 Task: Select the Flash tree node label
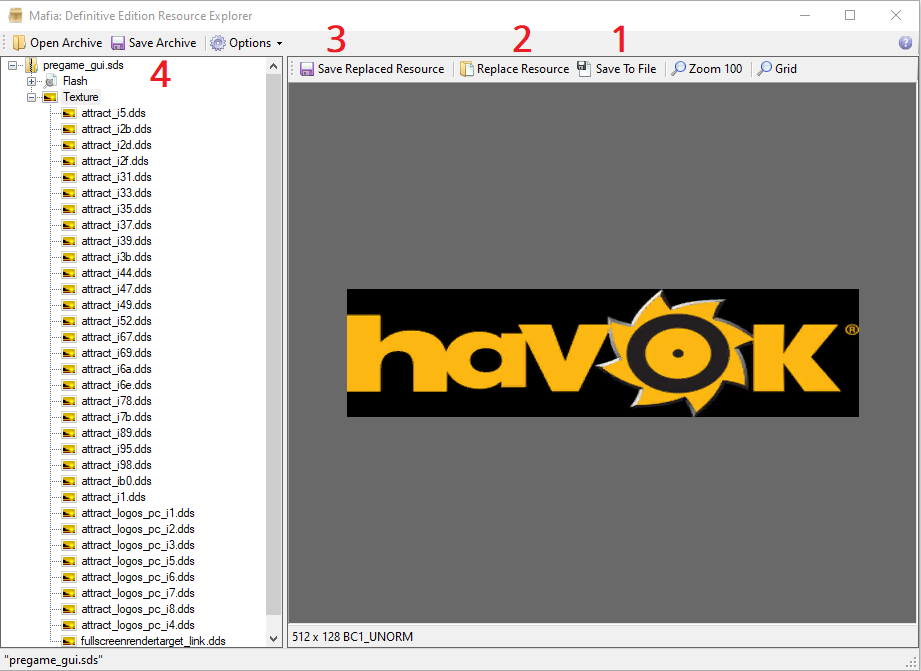pyautogui.click(x=75, y=81)
